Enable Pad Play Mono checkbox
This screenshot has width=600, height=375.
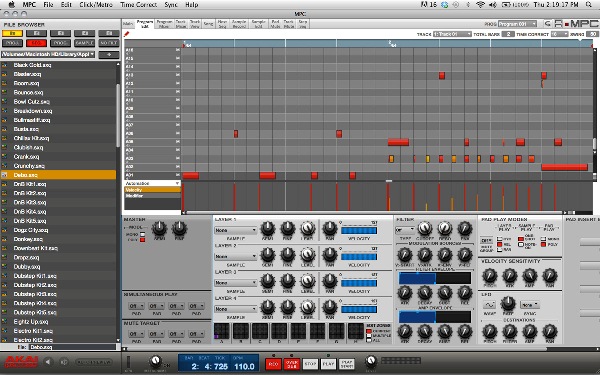(x=543, y=239)
